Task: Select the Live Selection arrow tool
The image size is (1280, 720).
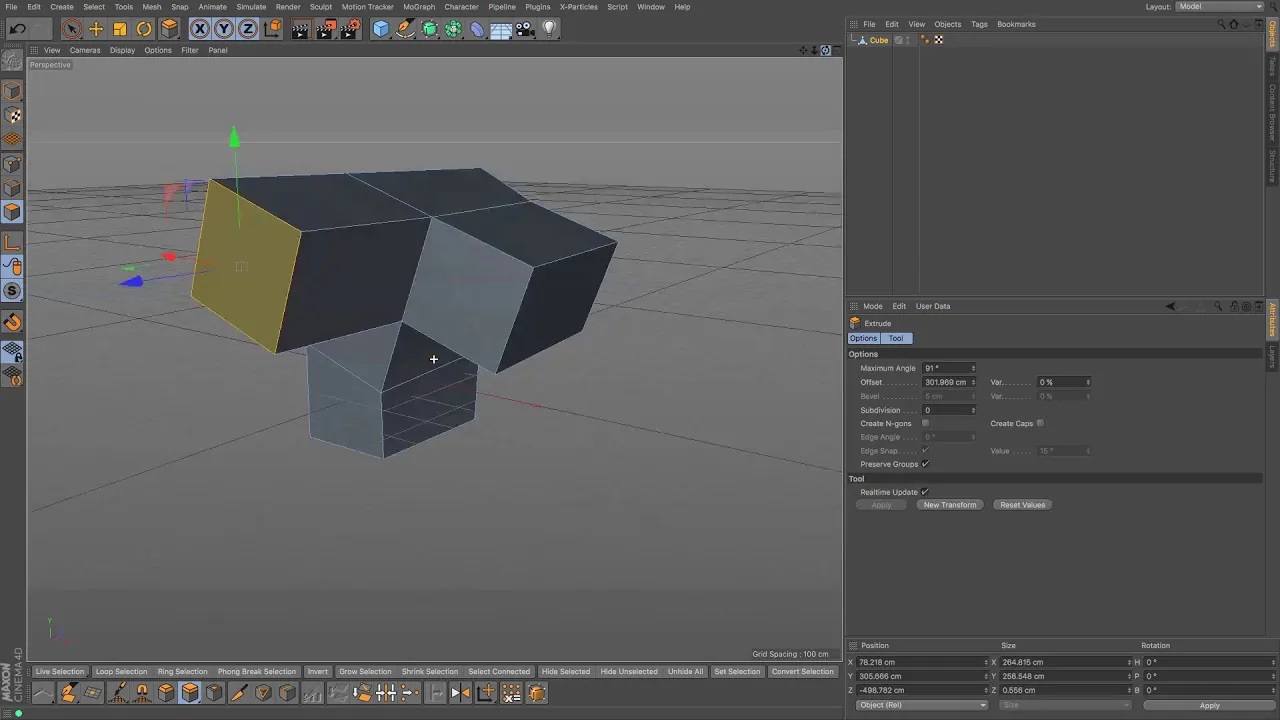Action: pos(71,28)
